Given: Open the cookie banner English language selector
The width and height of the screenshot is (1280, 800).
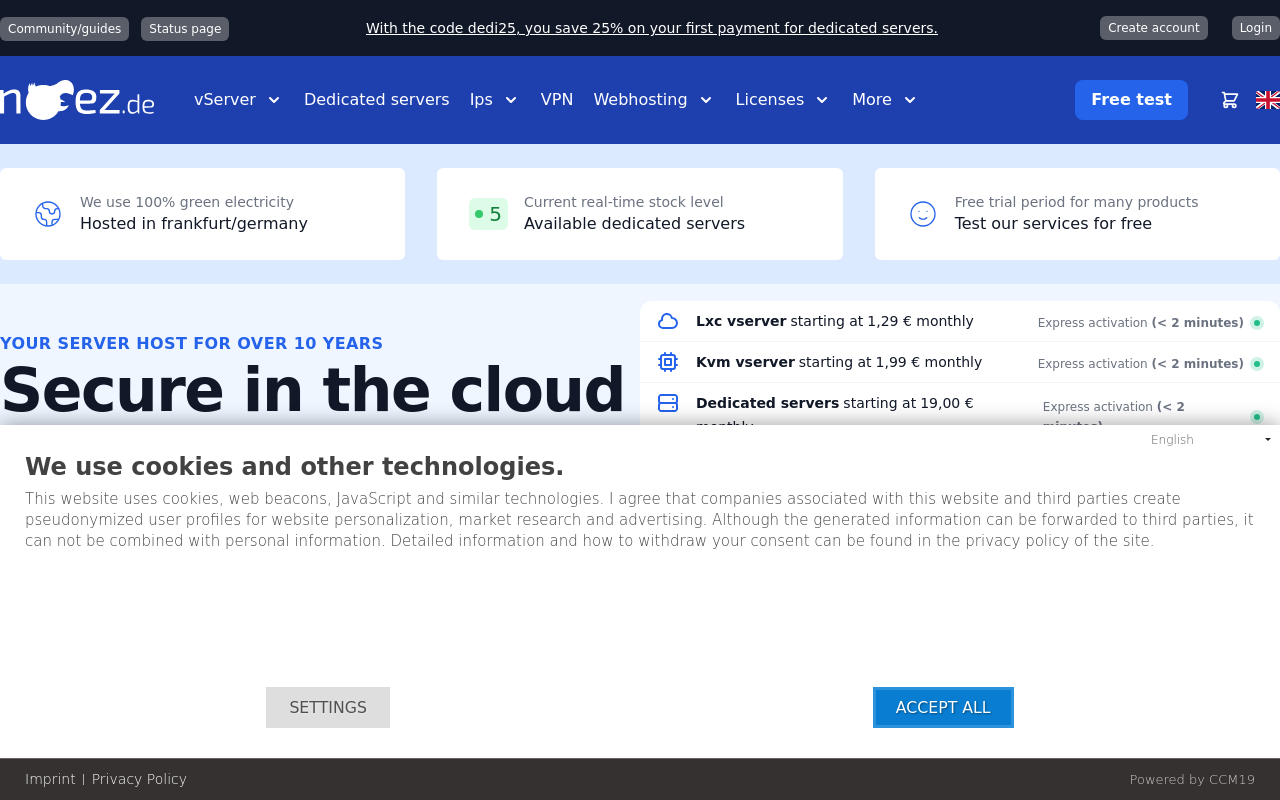Looking at the screenshot, I should (x=1210, y=440).
